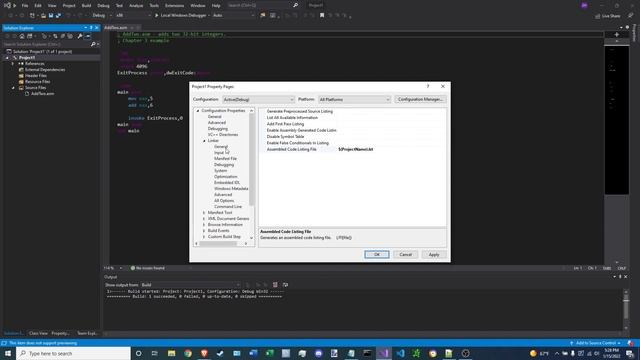Open VS Code from the Windows taskbar

[400, 353]
